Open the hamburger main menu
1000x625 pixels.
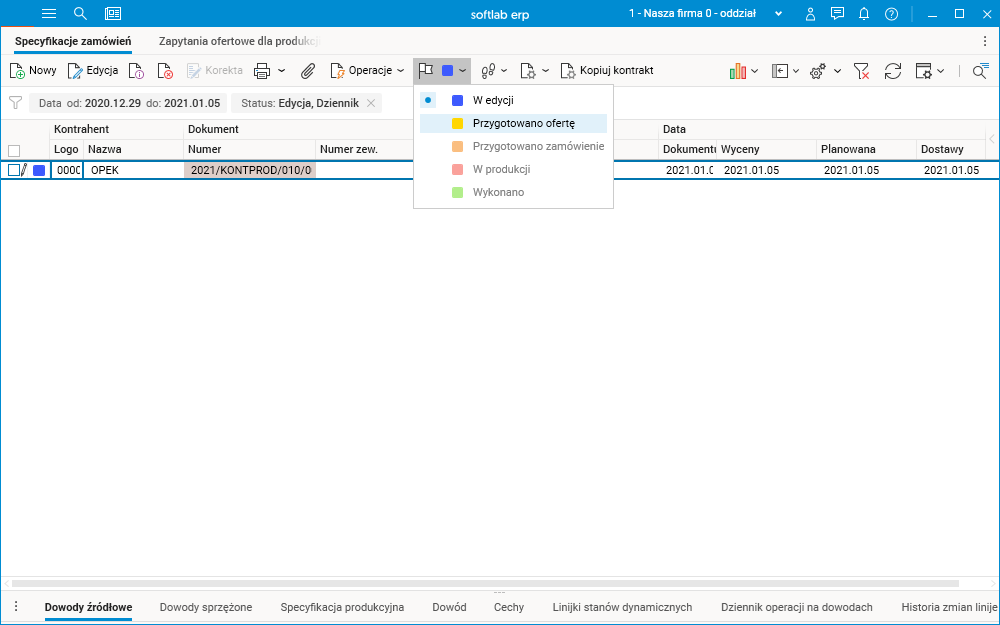48,13
